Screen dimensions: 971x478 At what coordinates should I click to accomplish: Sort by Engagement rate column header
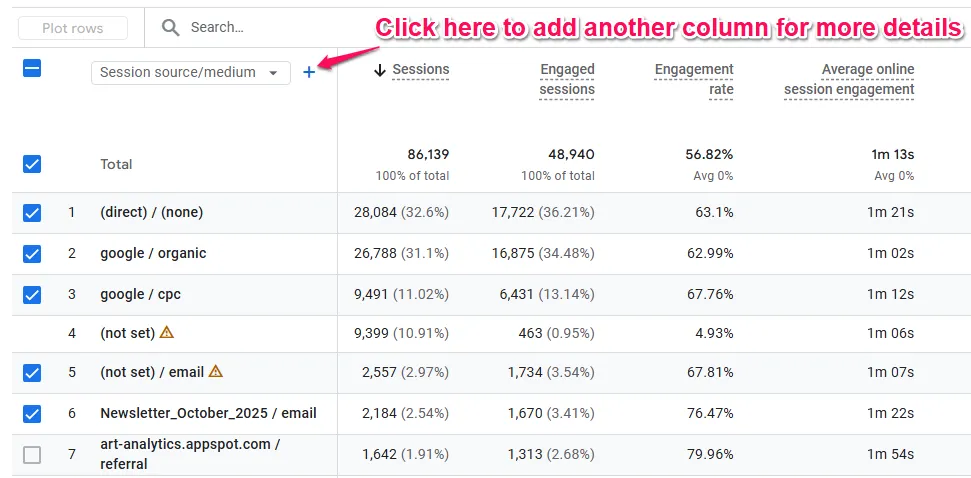click(694, 79)
